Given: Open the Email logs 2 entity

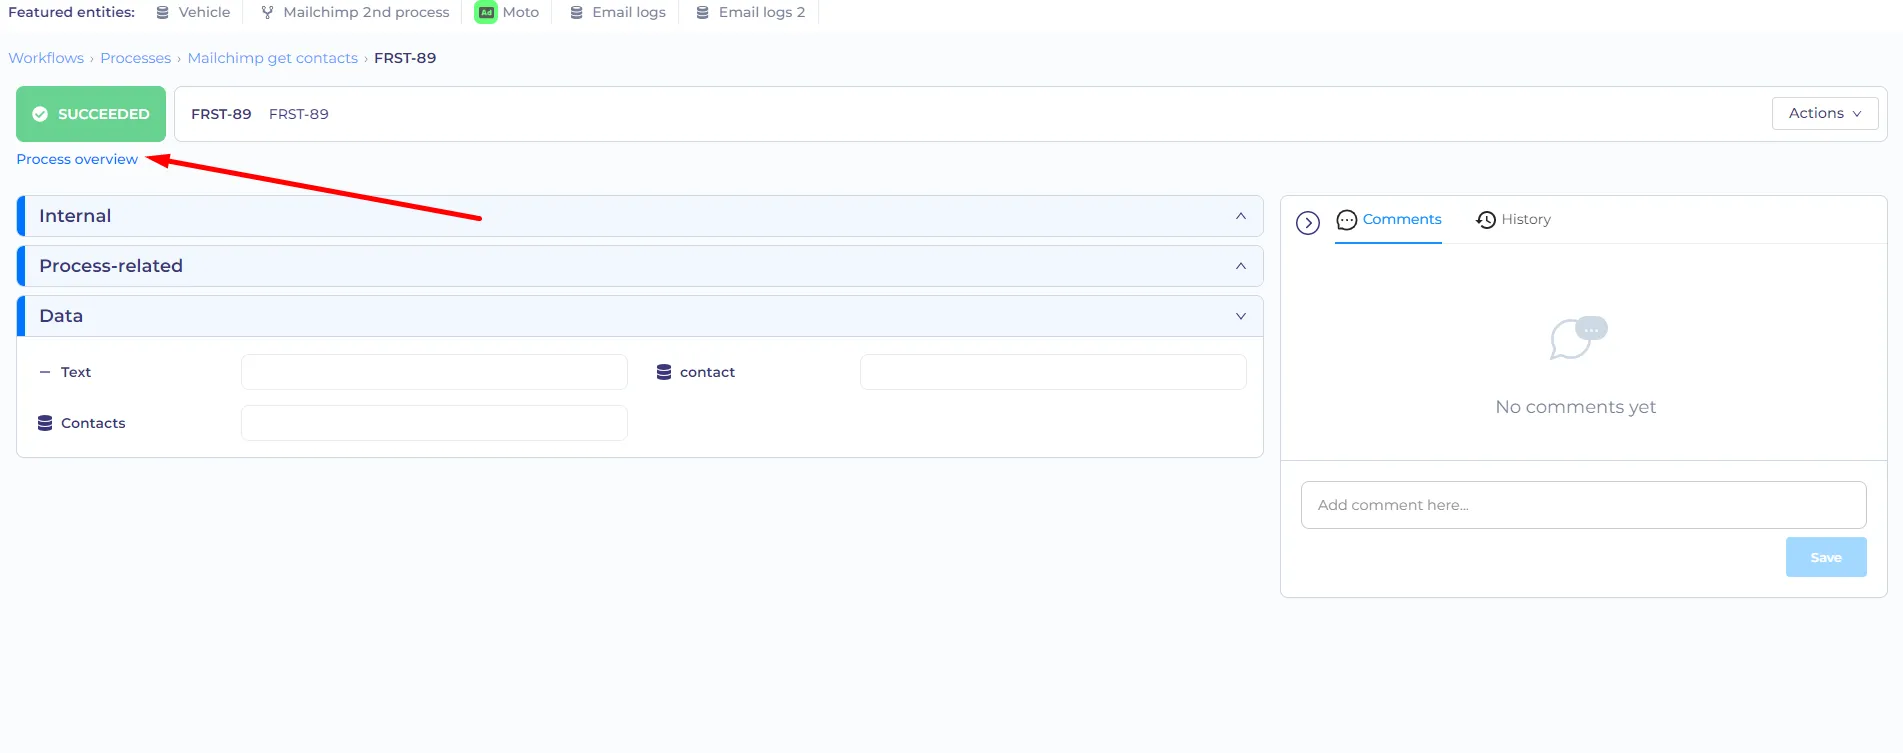Looking at the screenshot, I should pos(750,12).
